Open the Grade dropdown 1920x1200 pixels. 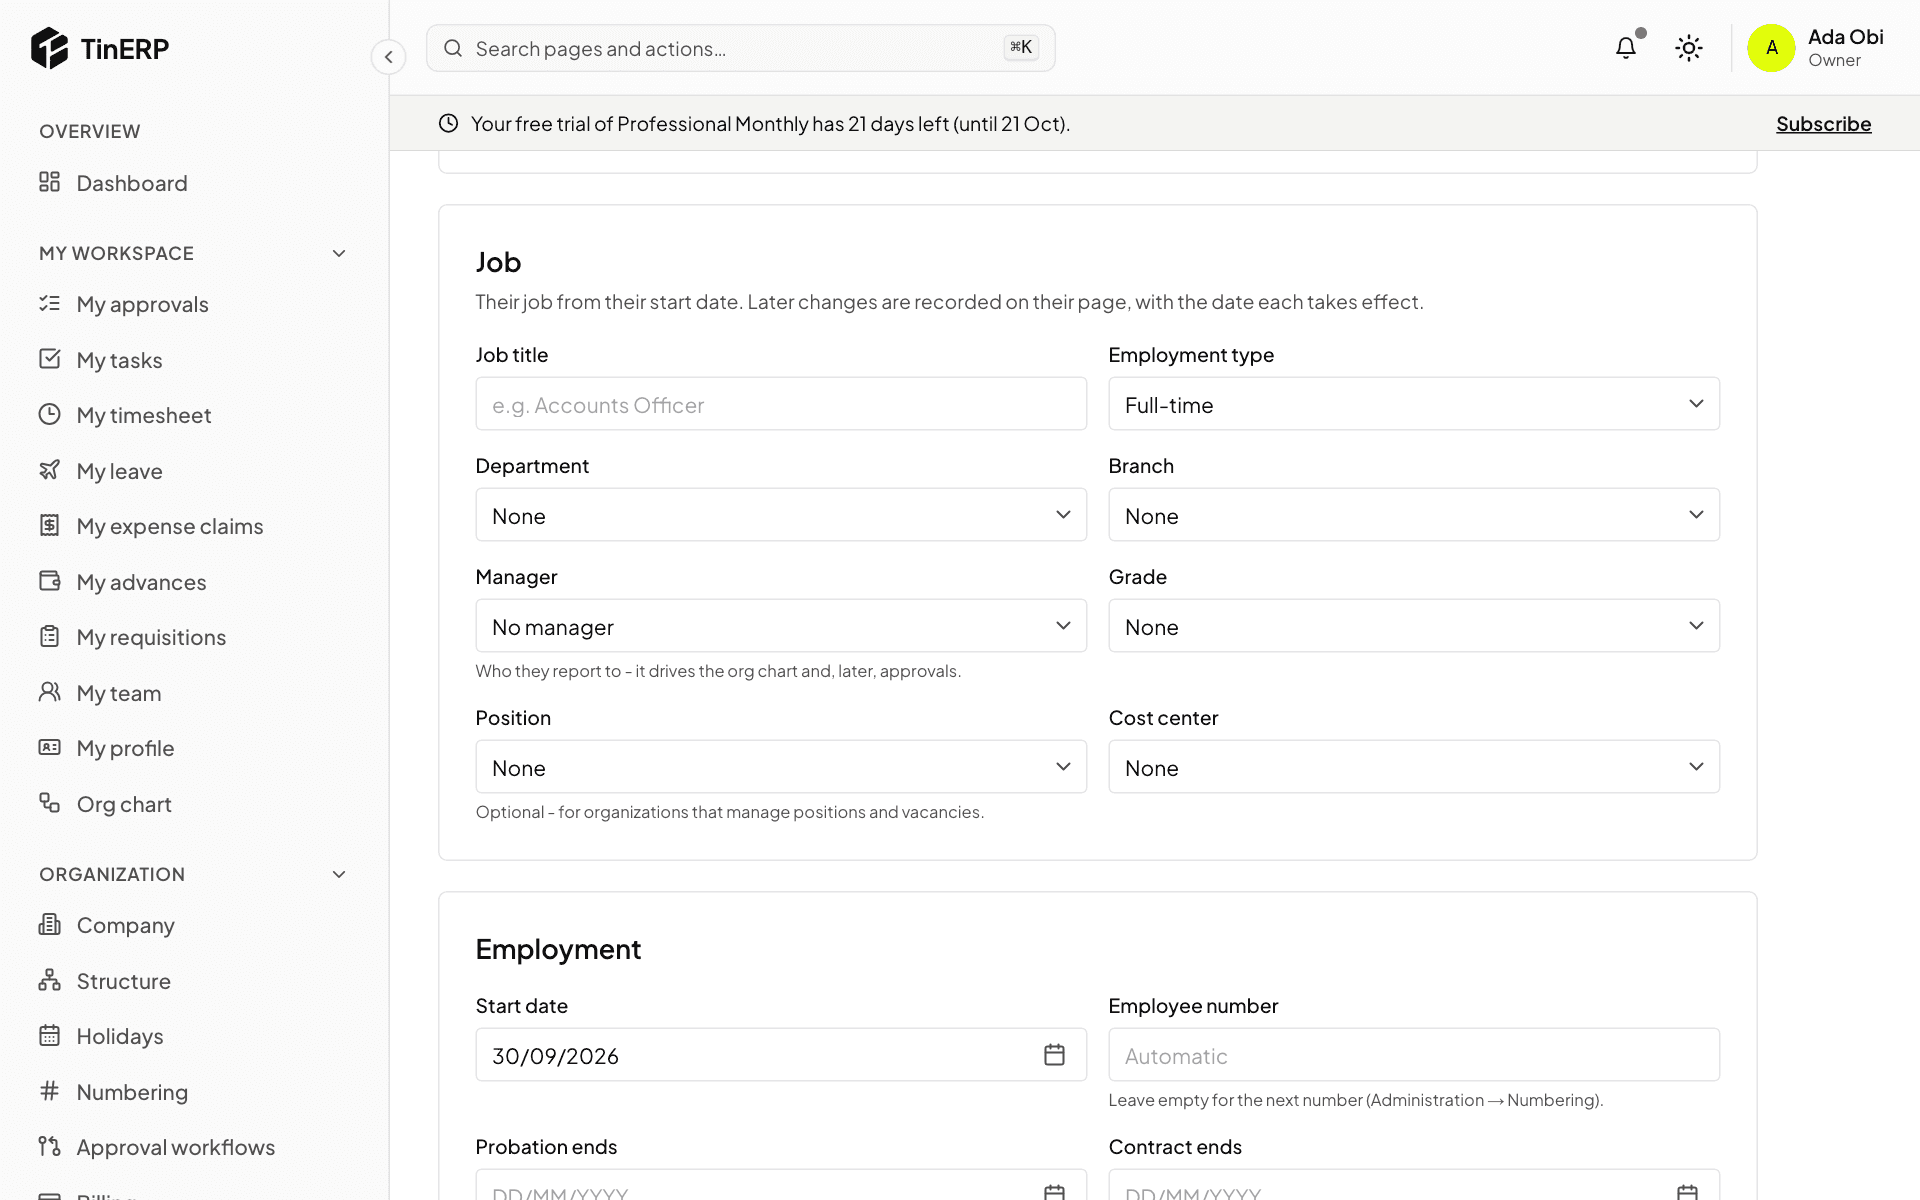pos(1414,626)
